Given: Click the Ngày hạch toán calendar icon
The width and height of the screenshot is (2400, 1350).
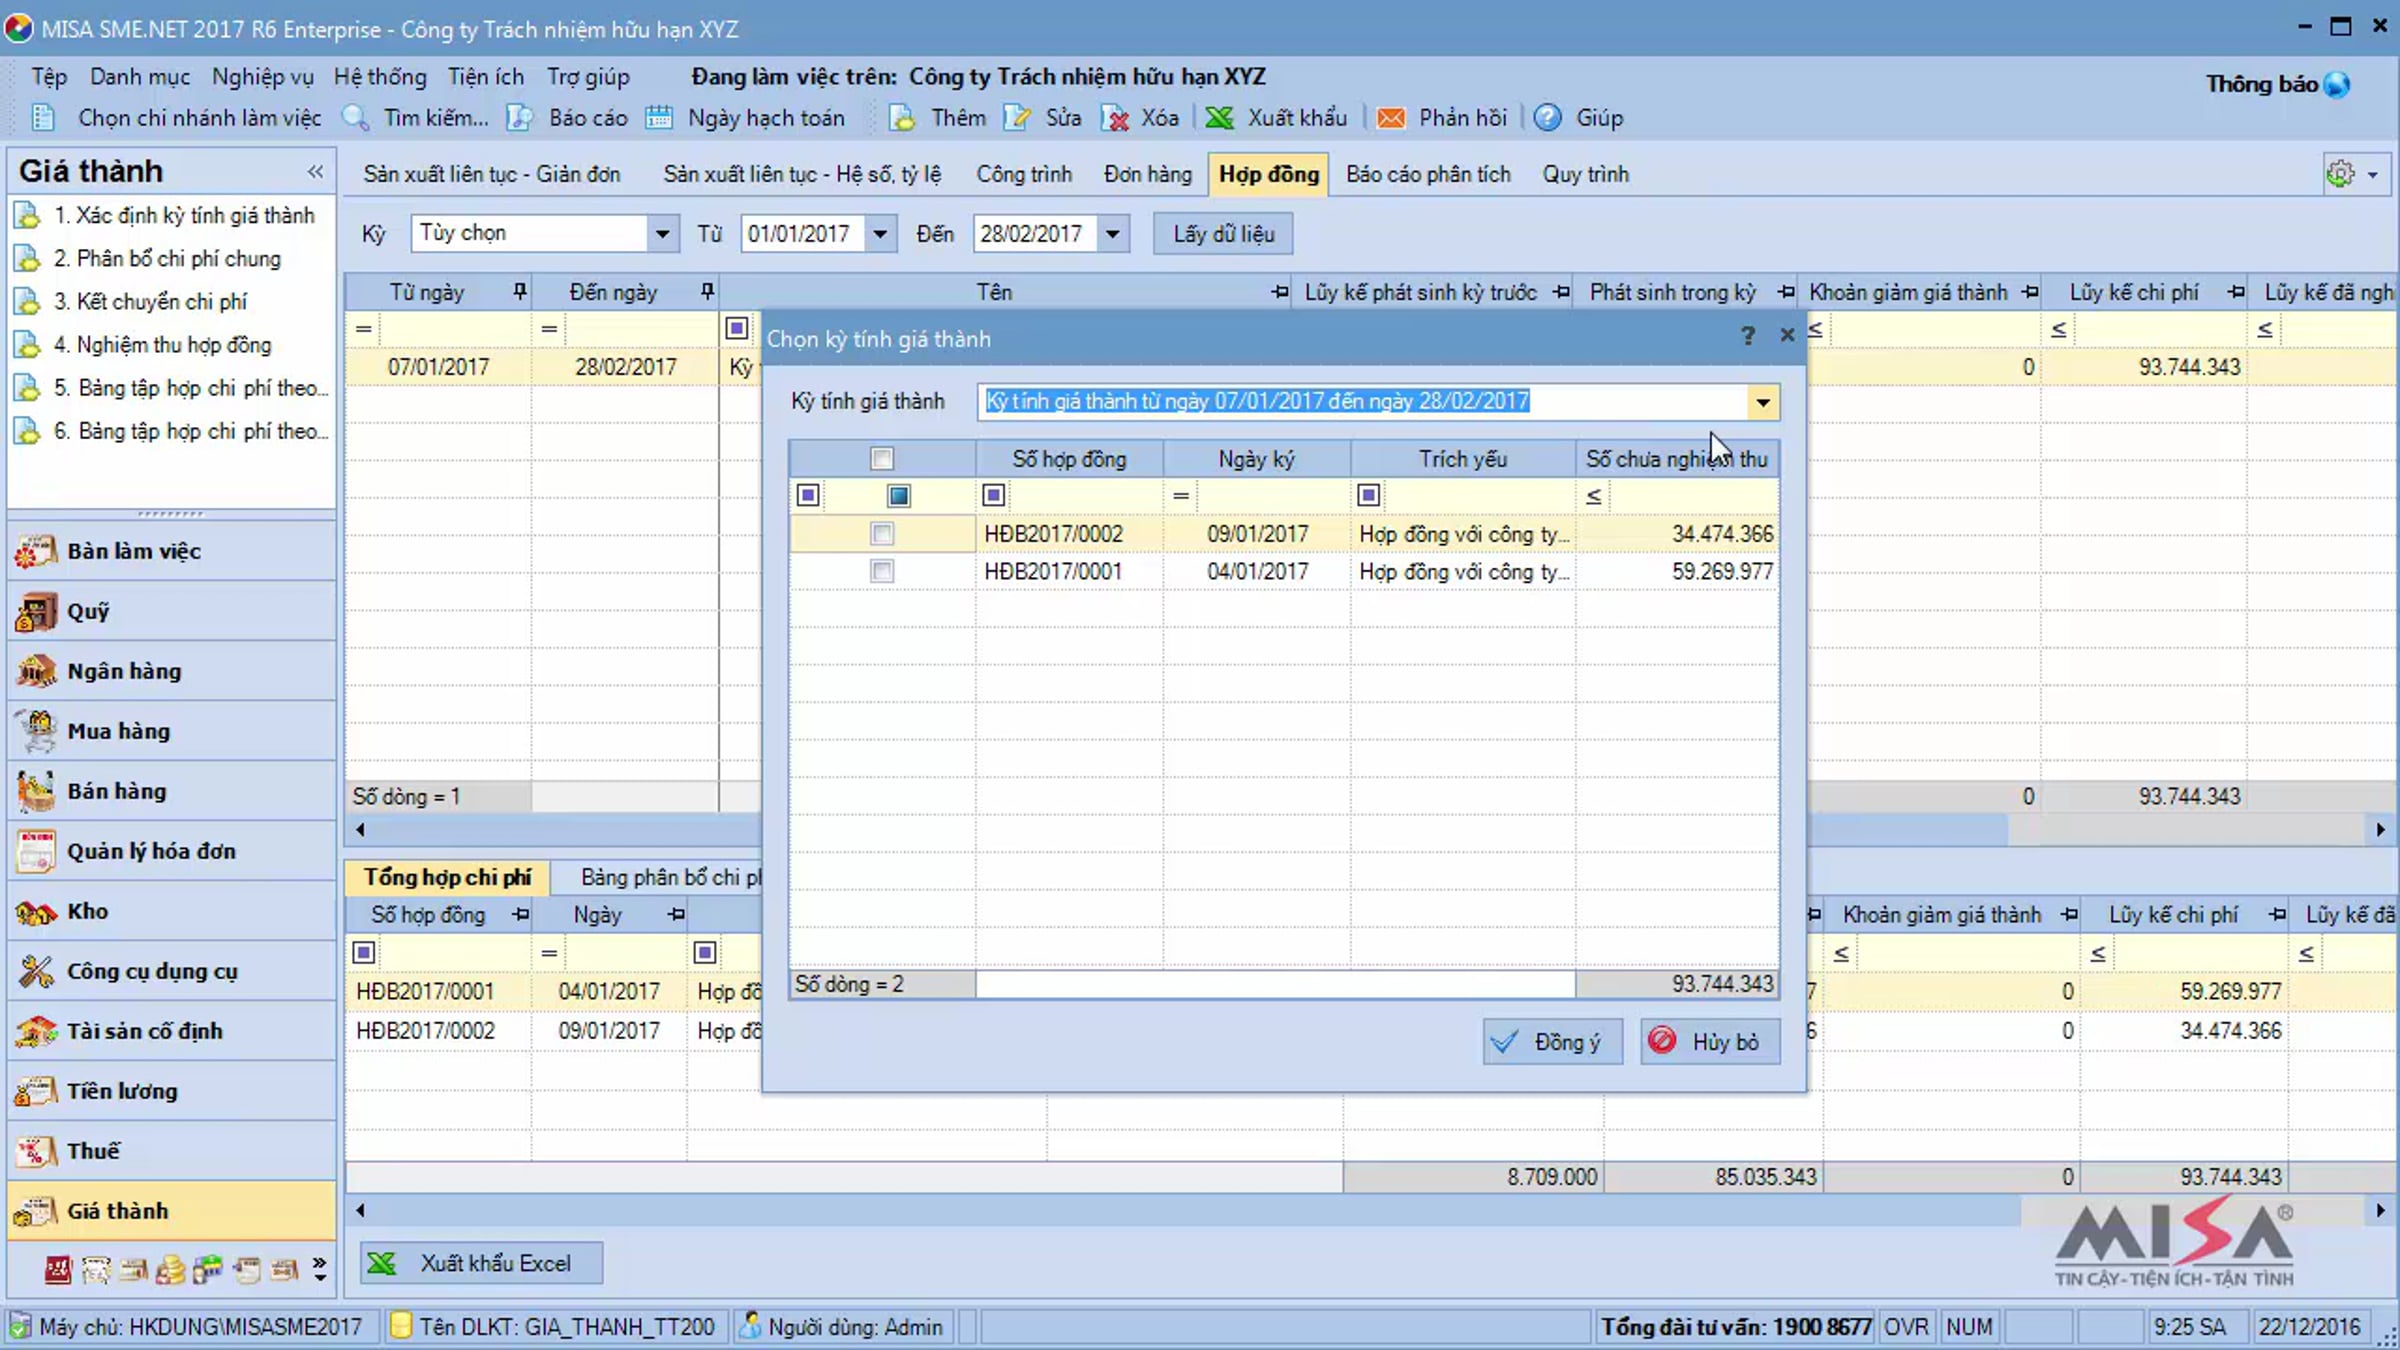Looking at the screenshot, I should point(659,118).
